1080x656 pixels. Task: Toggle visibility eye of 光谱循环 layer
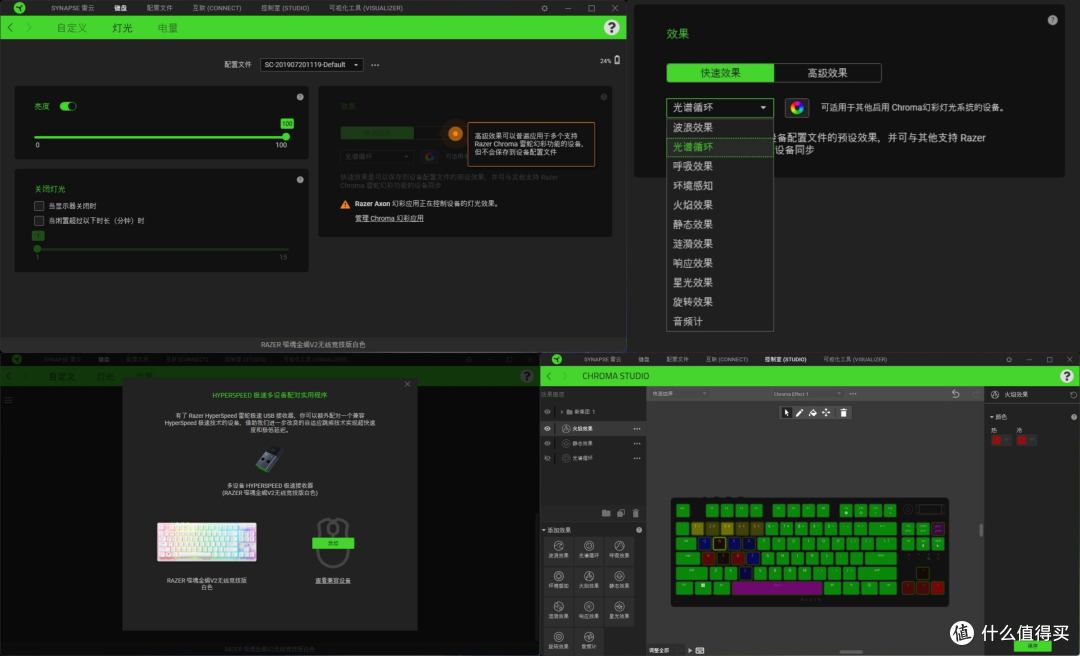click(548, 458)
